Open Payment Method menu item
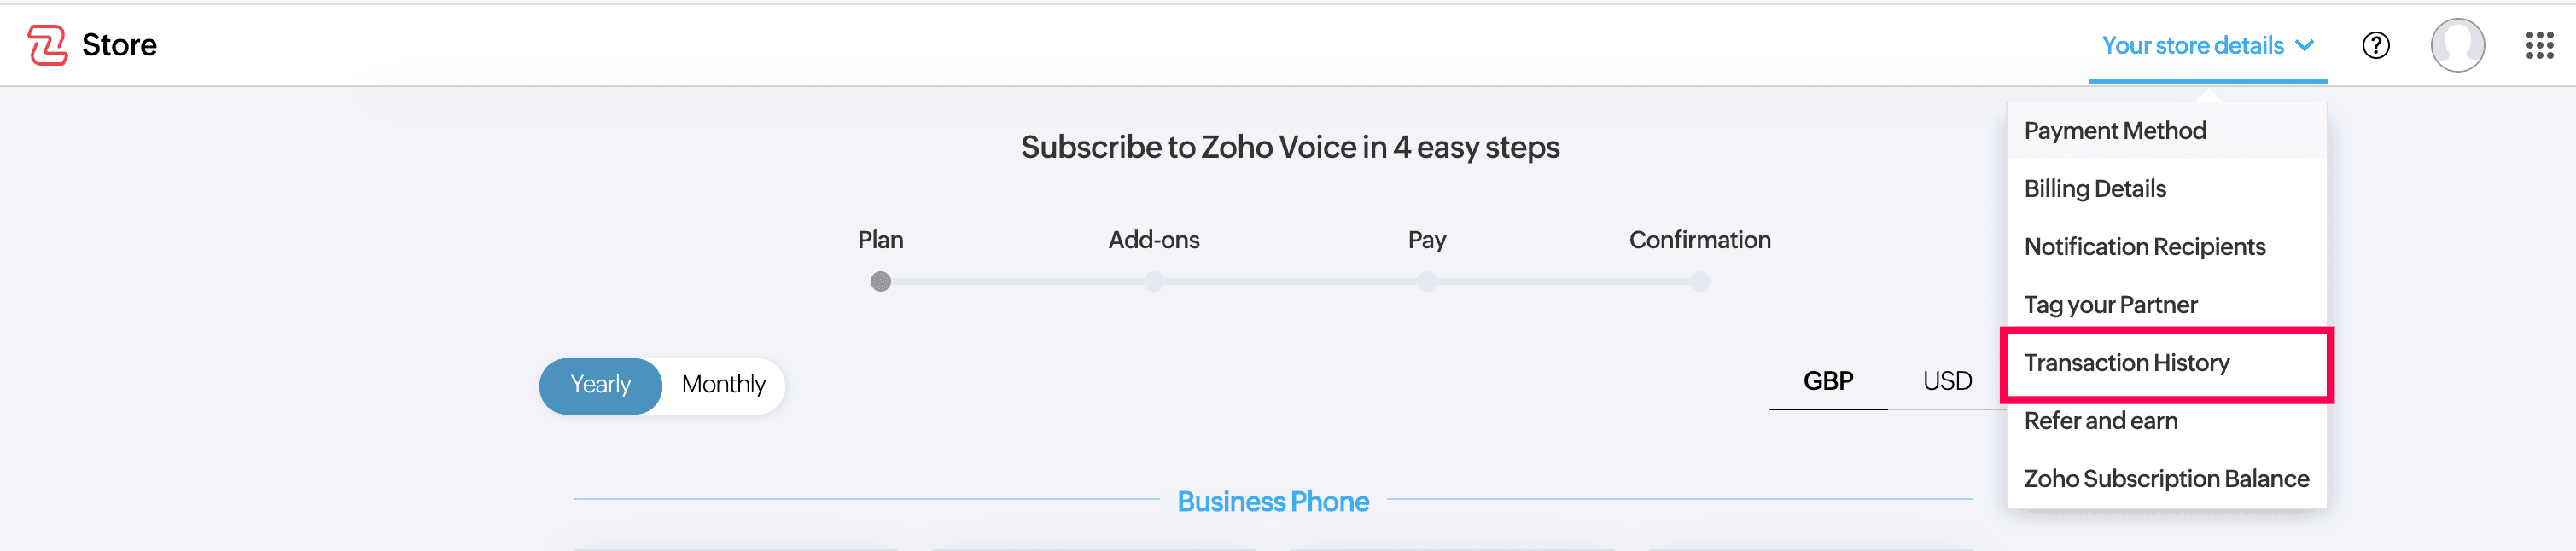 2114,131
